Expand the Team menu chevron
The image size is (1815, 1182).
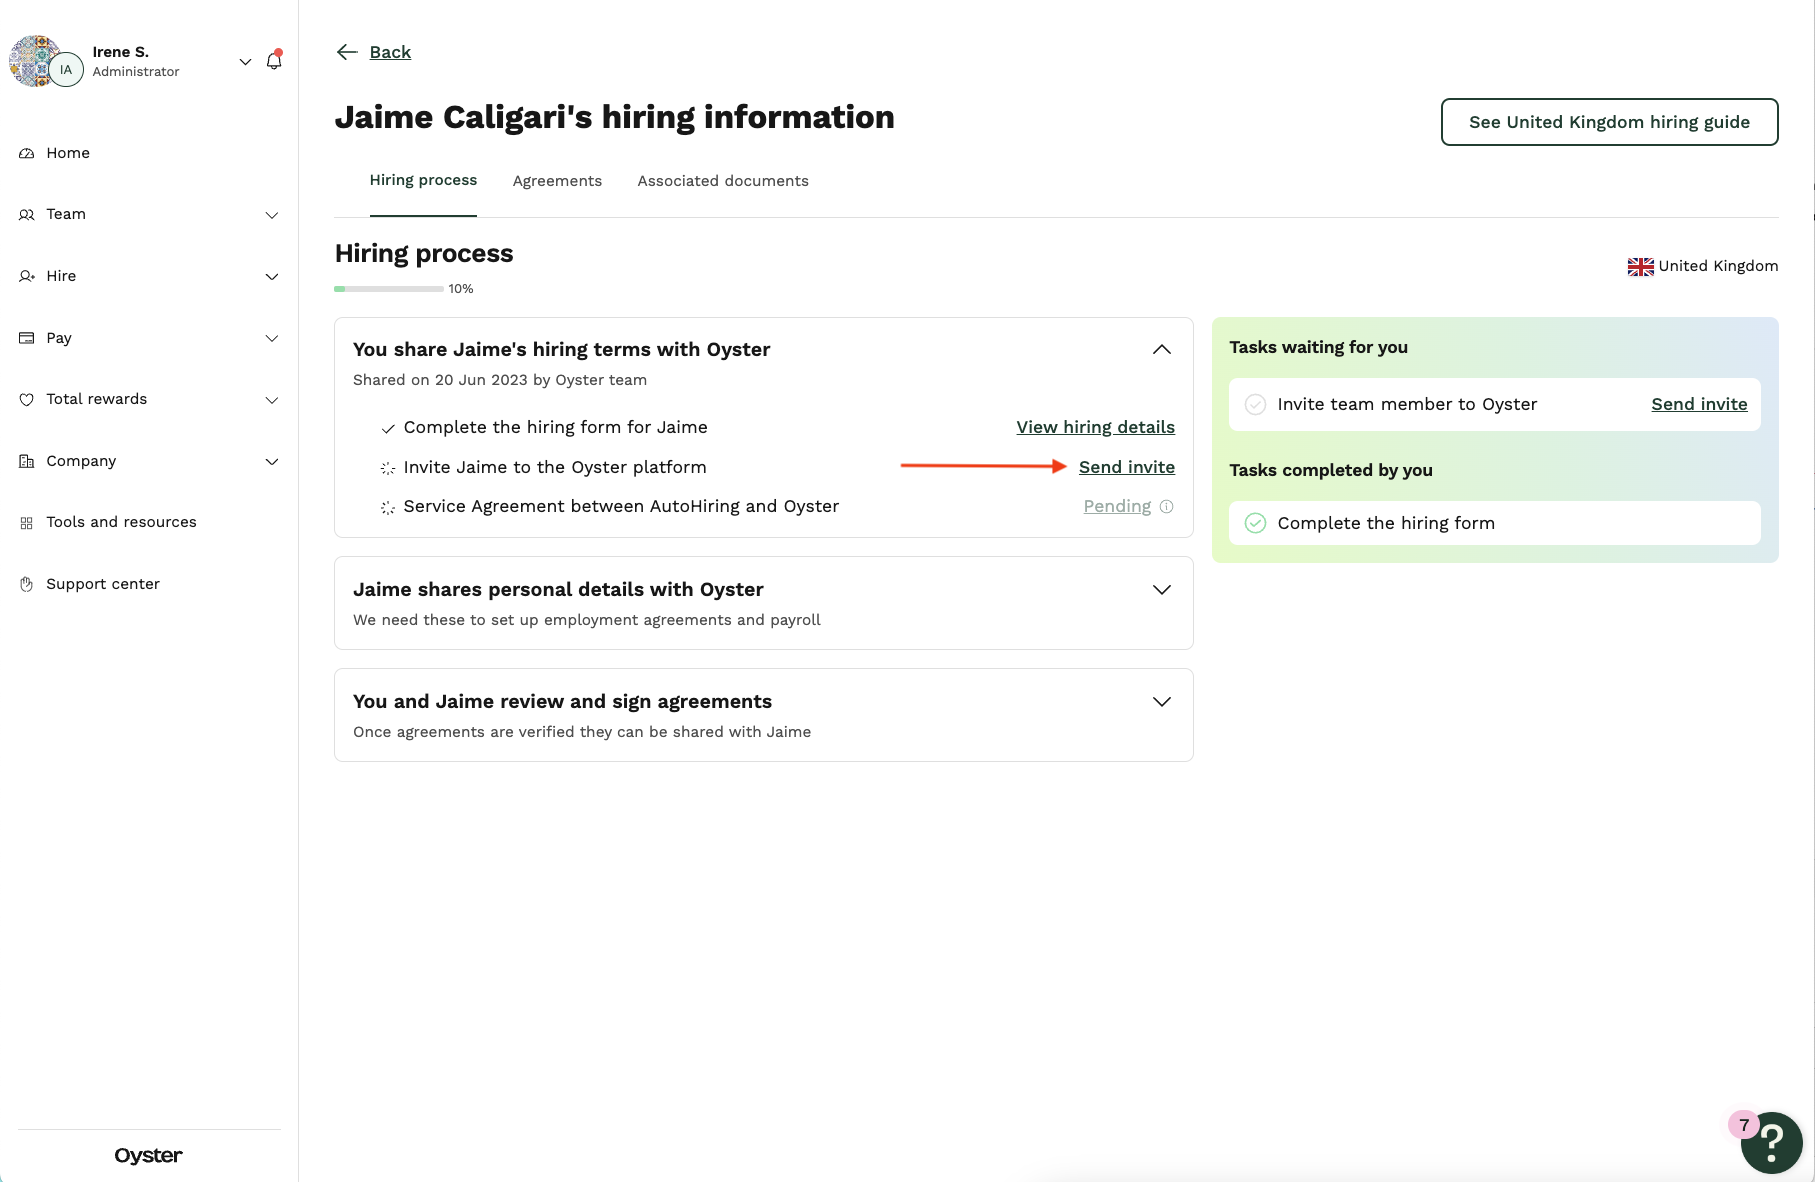[x=272, y=215]
